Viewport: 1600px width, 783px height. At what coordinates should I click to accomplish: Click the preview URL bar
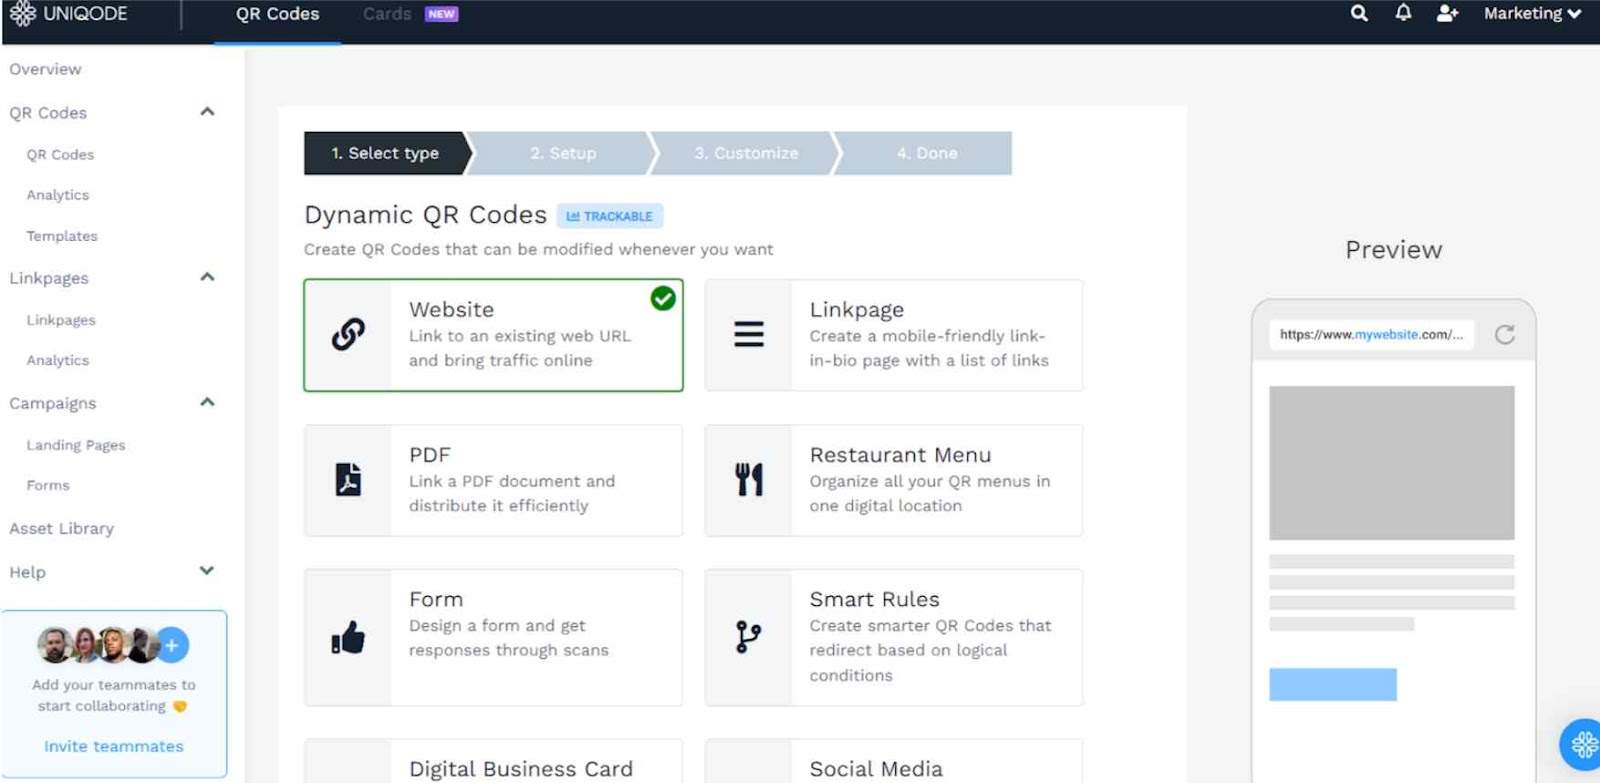[x=1372, y=334]
